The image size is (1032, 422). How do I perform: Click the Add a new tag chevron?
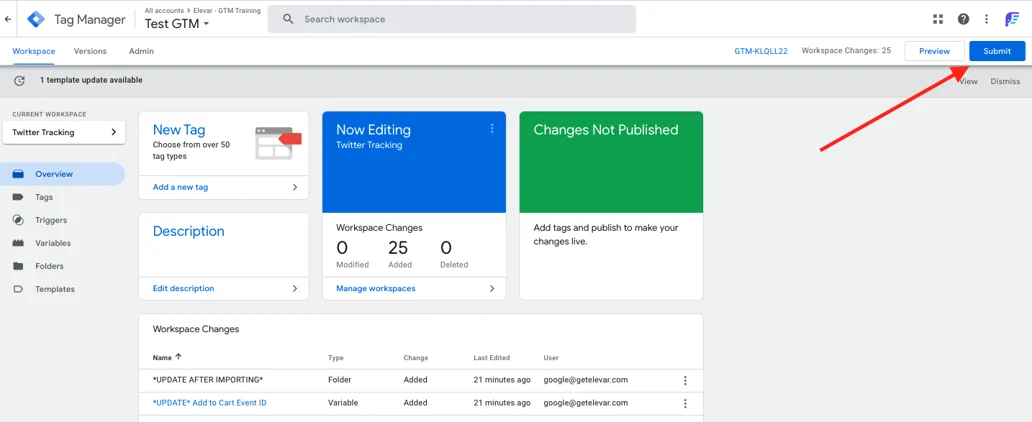[295, 188]
